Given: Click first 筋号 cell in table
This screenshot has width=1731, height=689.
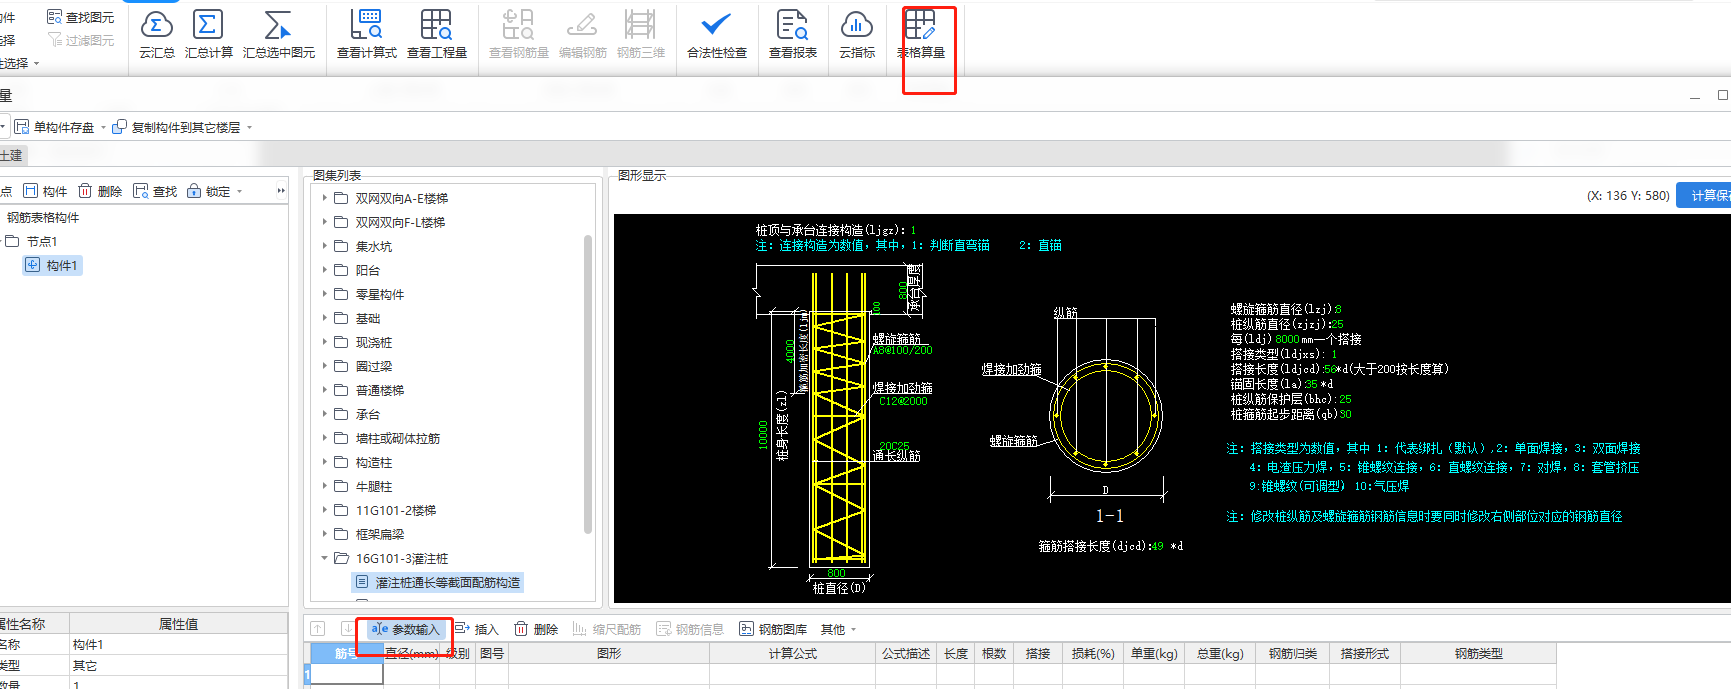Looking at the screenshot, I should click(x=346, y=674).
